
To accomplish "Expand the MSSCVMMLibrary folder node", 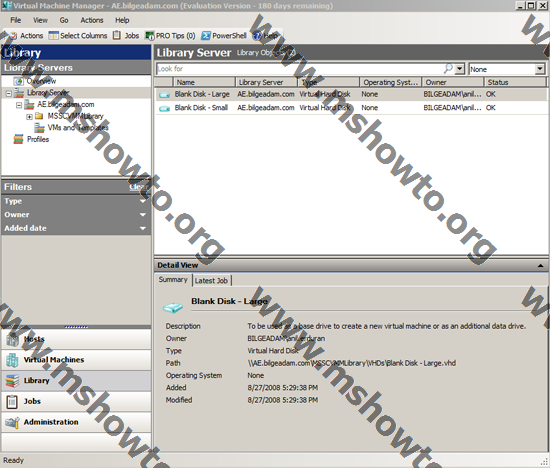I will tap(29, 116).
